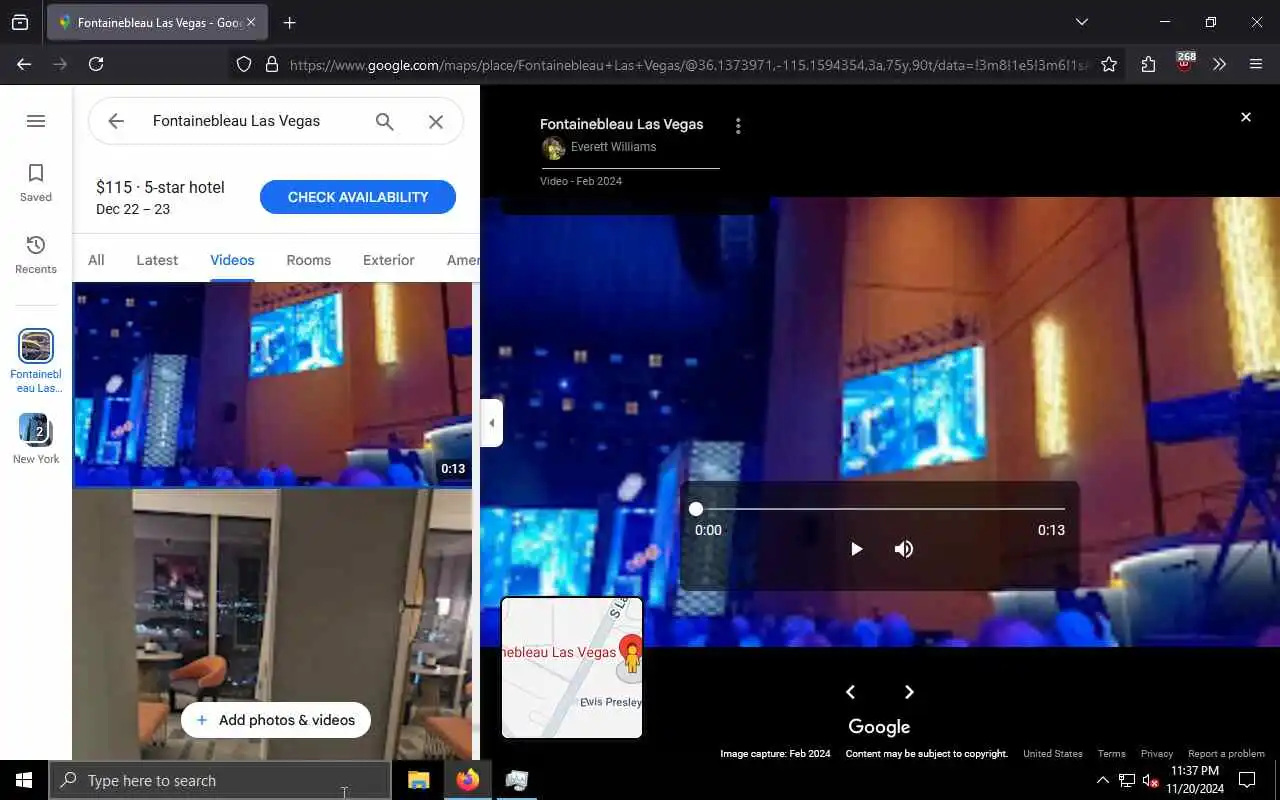
Task: Open Recents in sidebar
Action: click(36, 255)
